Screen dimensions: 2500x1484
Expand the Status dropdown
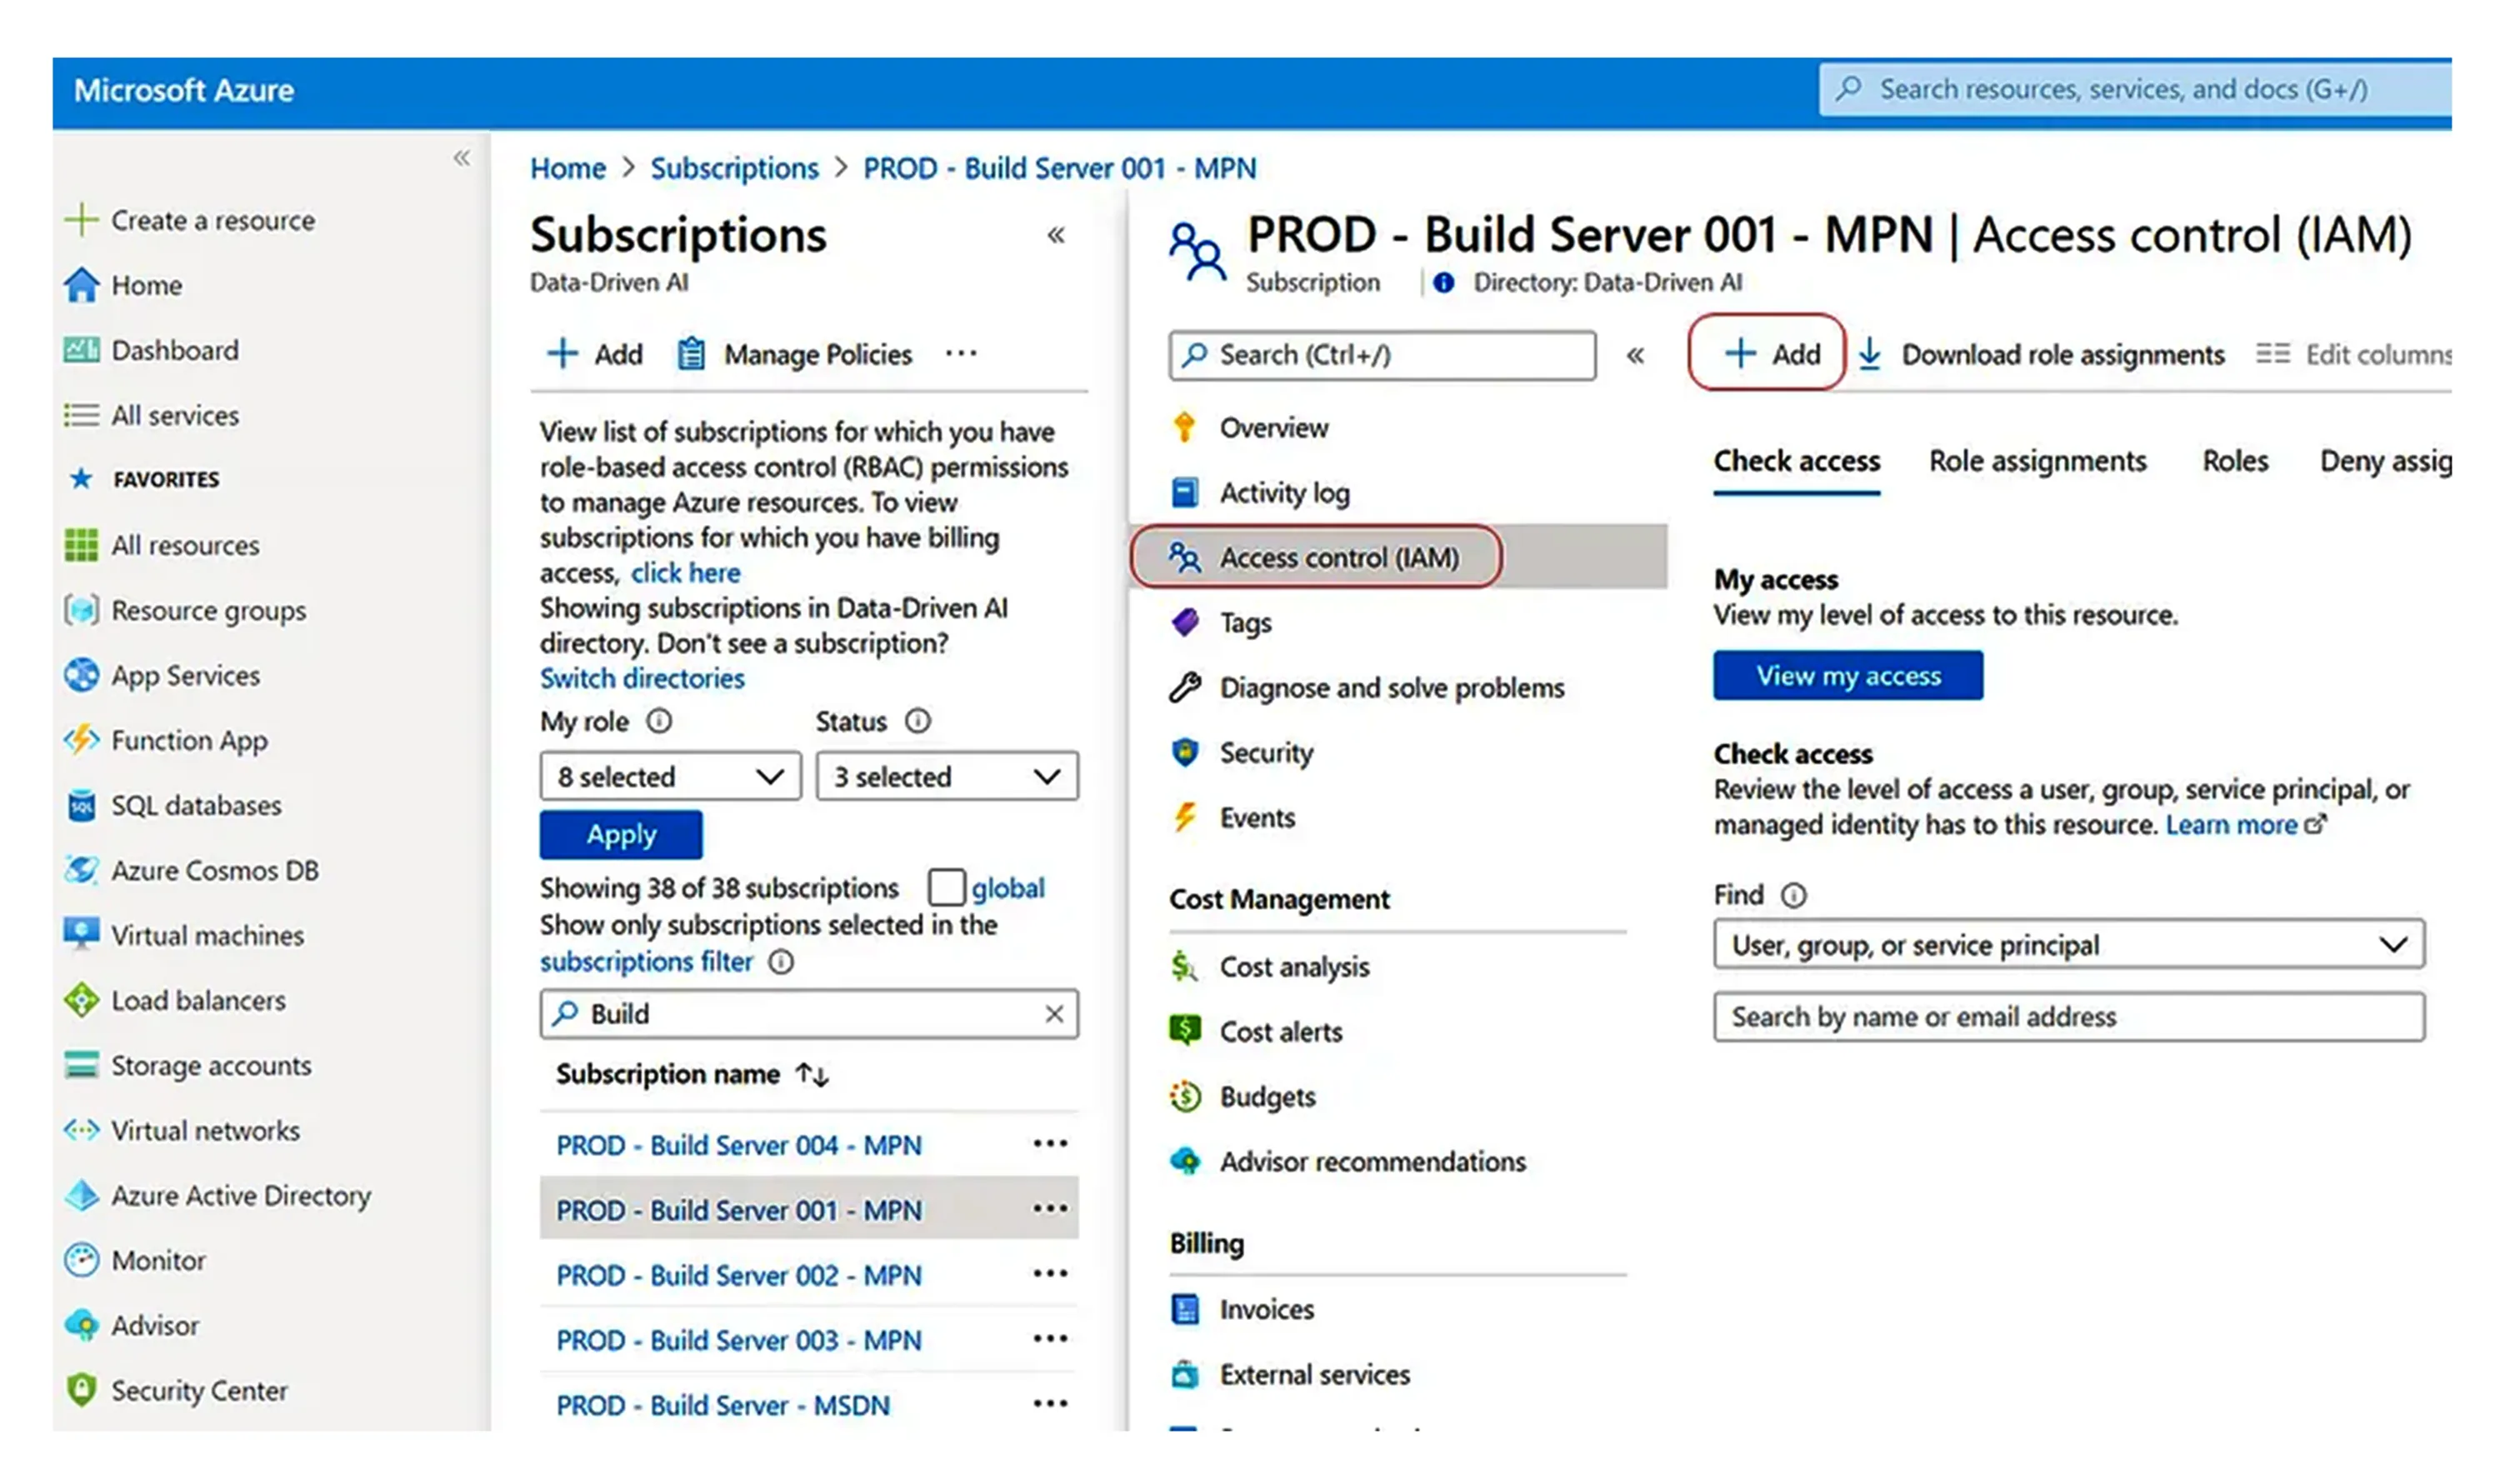point(947,776)
